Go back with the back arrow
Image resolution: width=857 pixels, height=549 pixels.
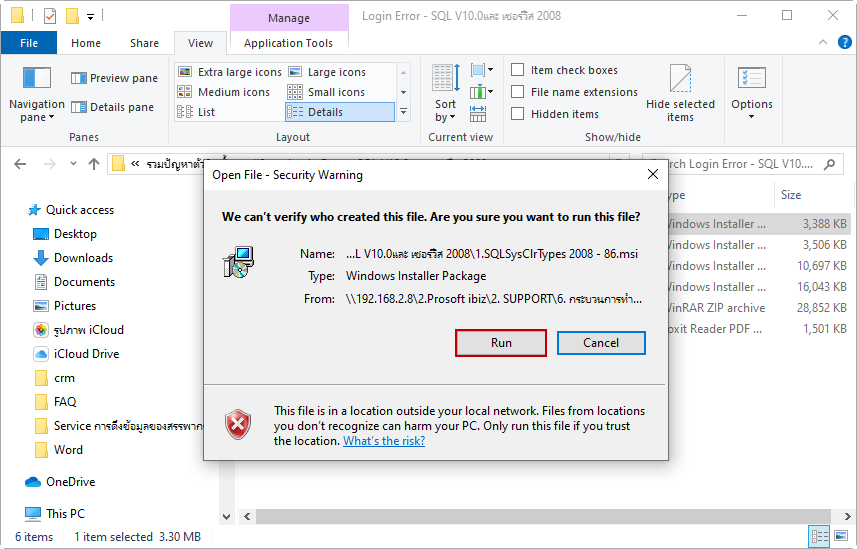pyautogui.click(x=20, y=164)
